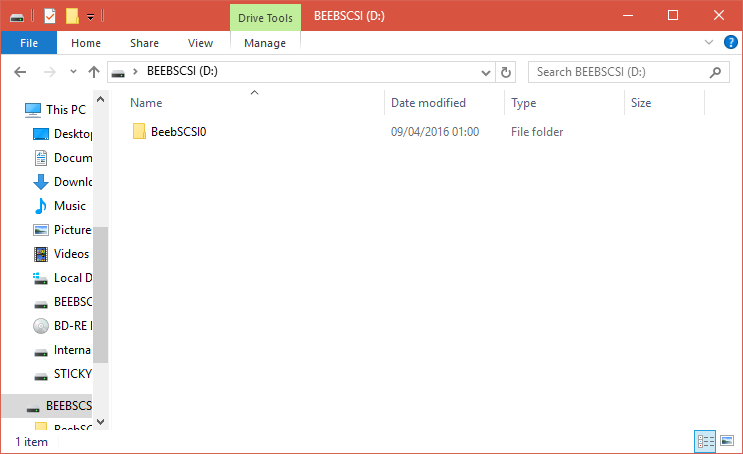Switch to the Manage ribbon tab

(265, 43)
